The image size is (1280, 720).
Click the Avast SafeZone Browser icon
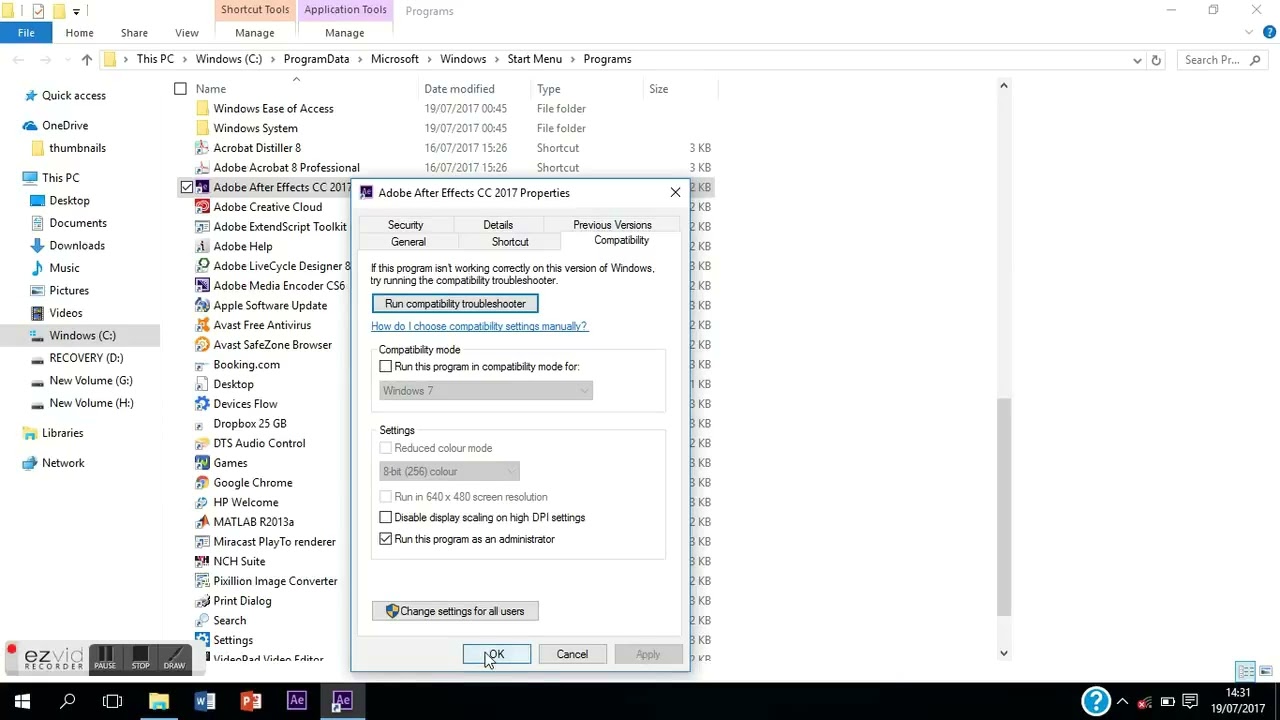coord(202,345)
